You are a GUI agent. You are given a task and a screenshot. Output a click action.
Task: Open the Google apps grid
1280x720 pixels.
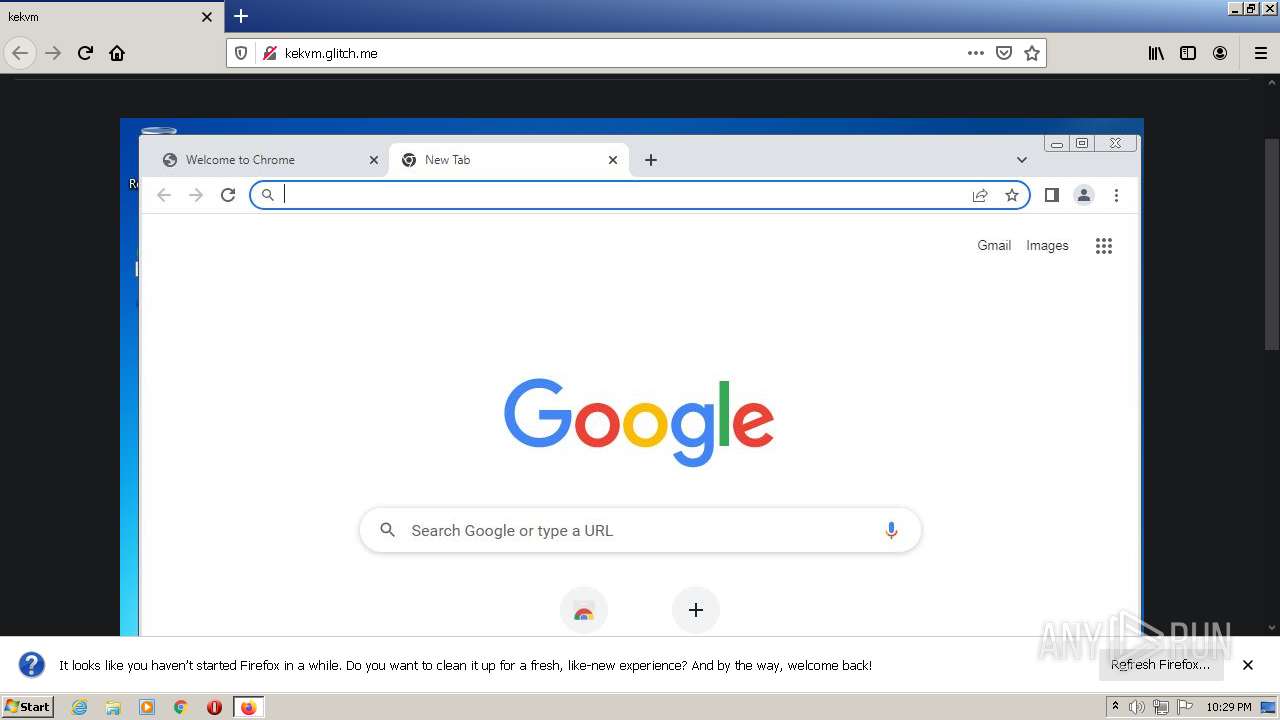[1104, 246]
